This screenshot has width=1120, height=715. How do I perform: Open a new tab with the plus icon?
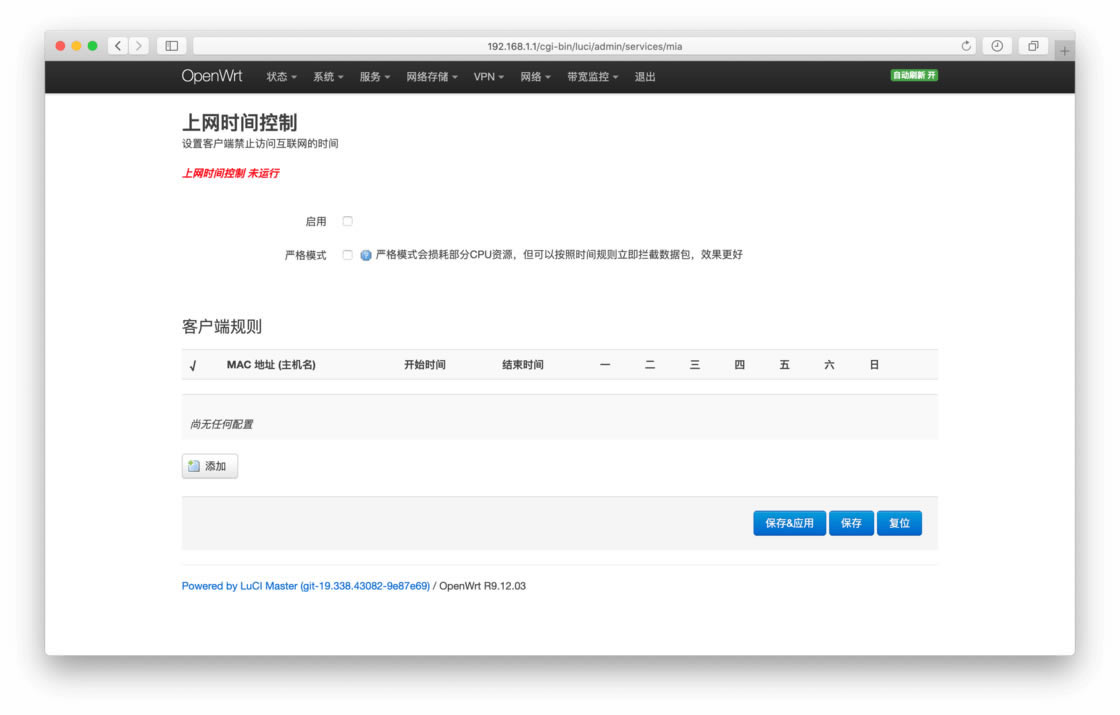pos(1064,49)
